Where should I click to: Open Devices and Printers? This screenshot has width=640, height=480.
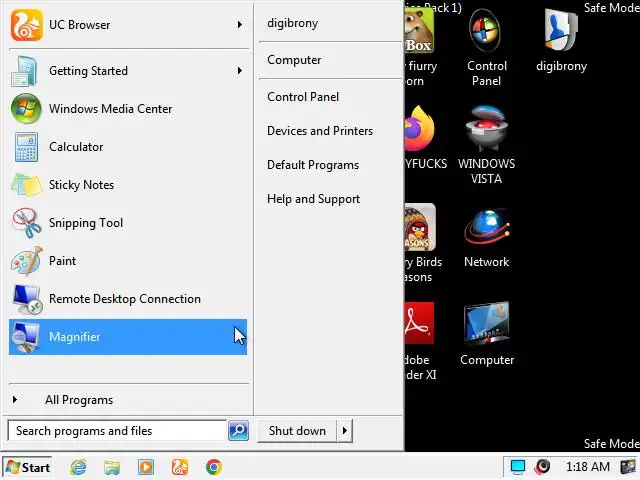[320, 131]
